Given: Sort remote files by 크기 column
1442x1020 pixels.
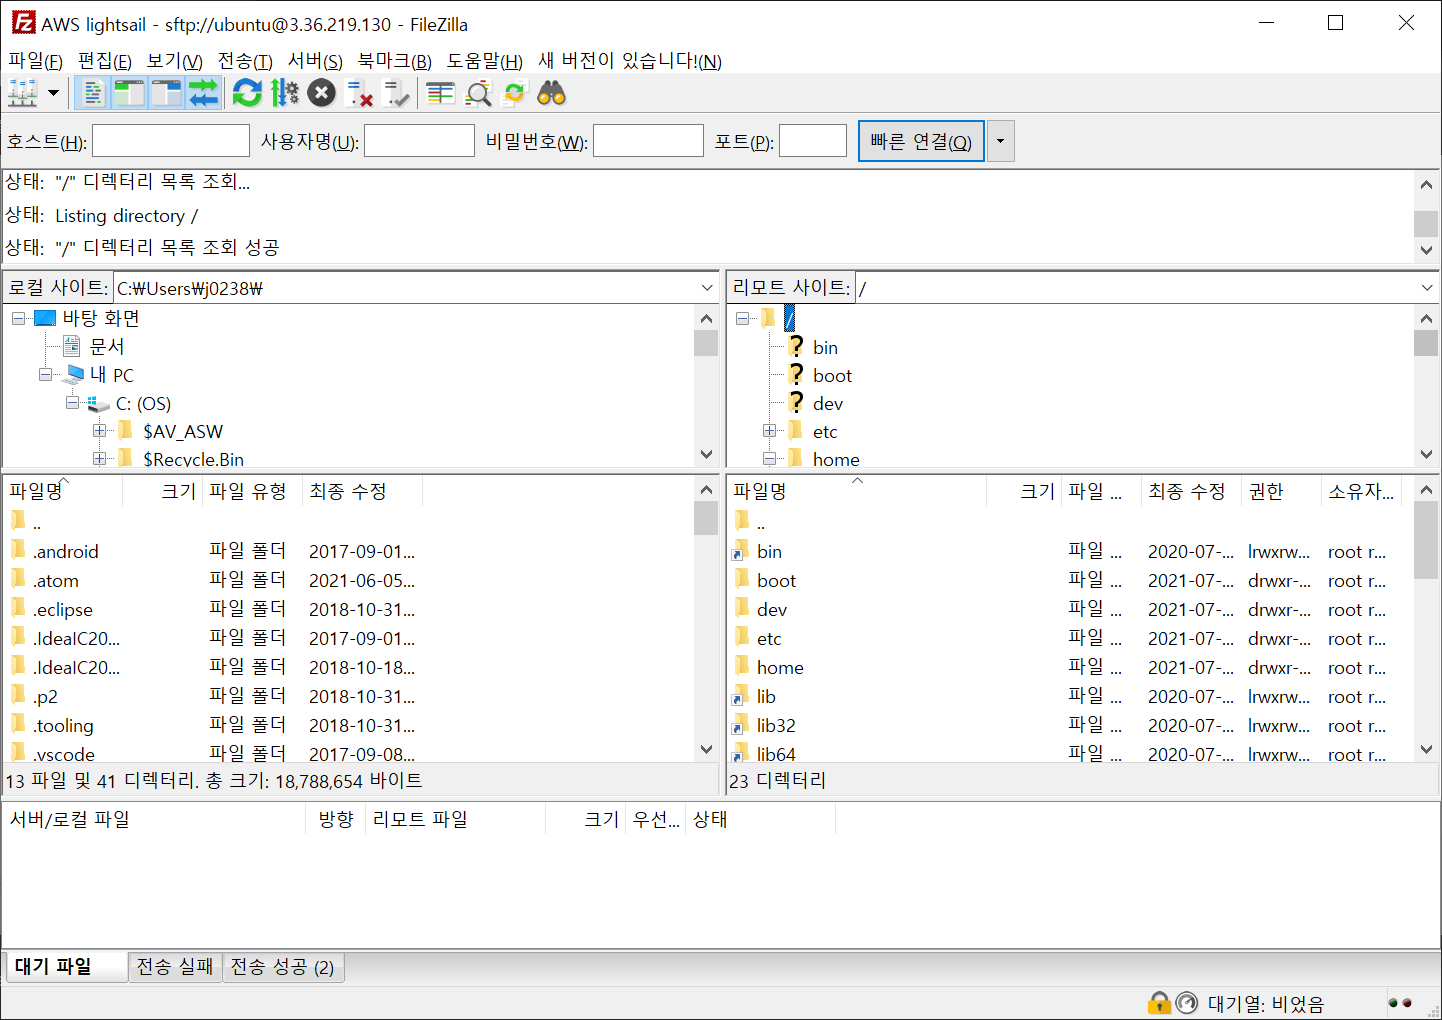Looking at the screenshot, I should (1023, 491).
